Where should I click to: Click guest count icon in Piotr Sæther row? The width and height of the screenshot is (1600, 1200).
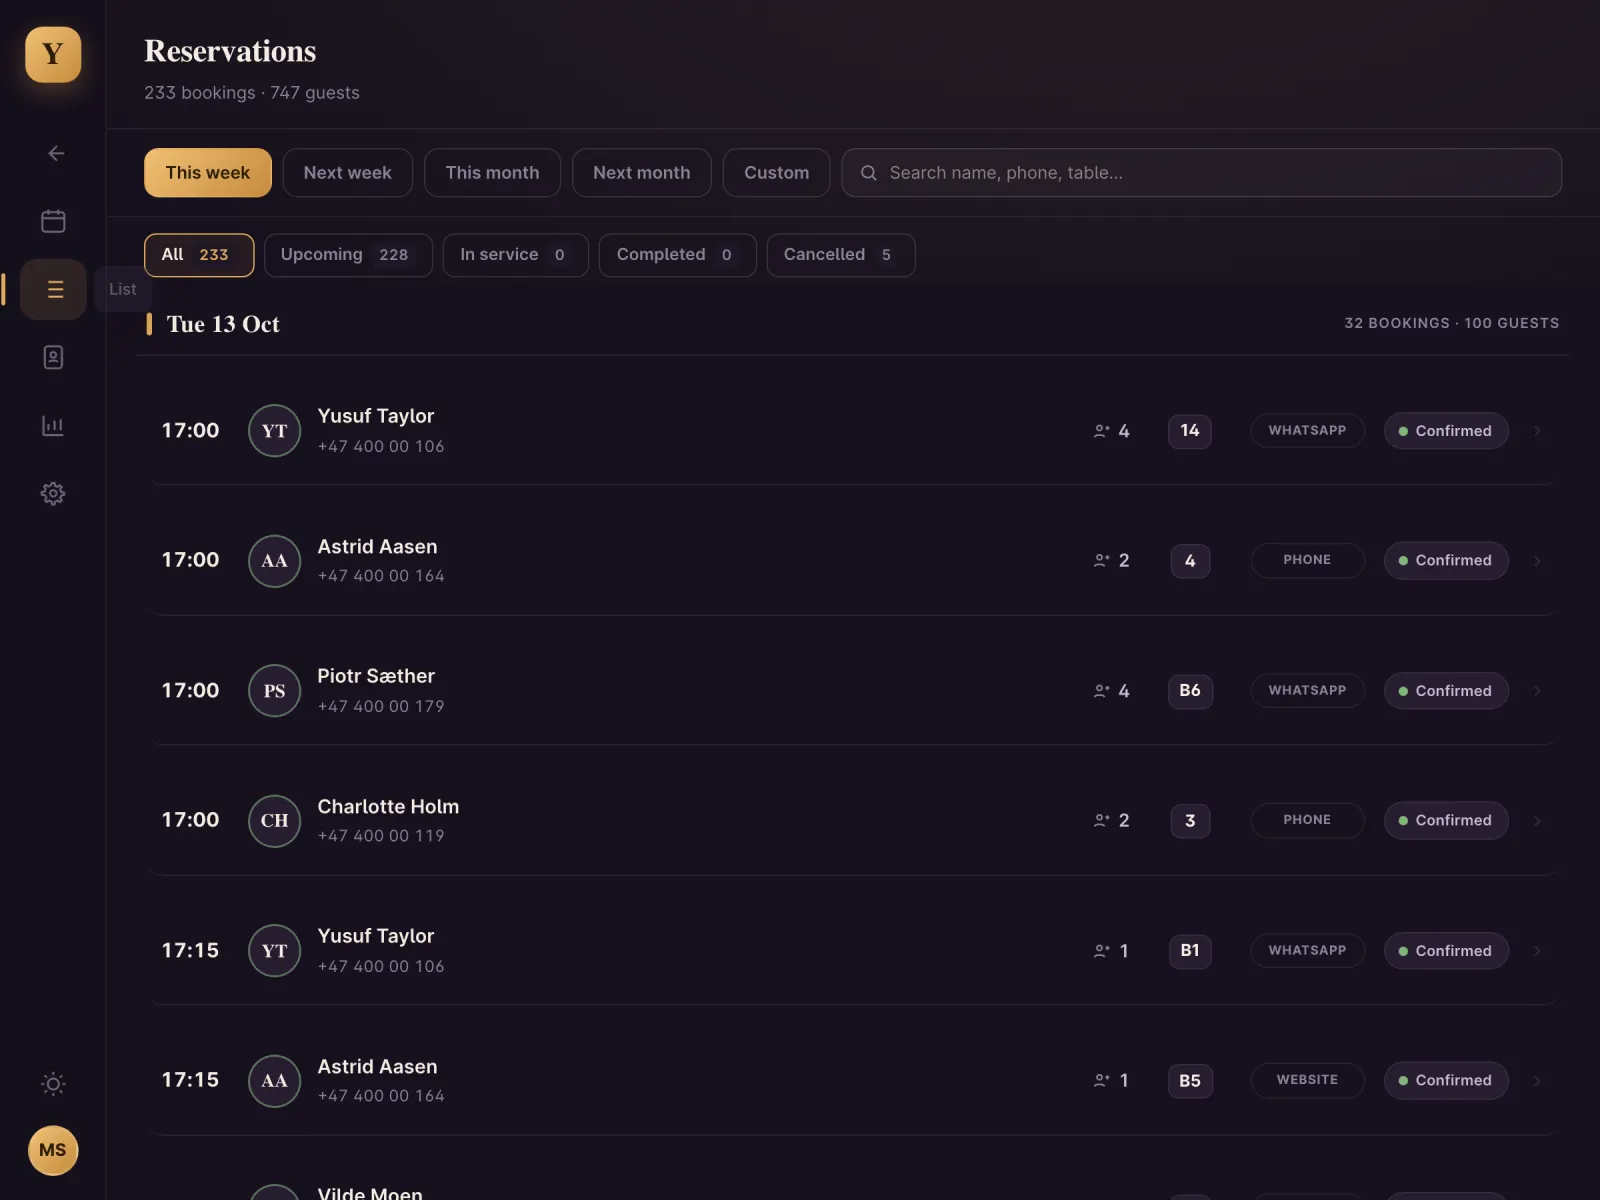pos(1102,691)
